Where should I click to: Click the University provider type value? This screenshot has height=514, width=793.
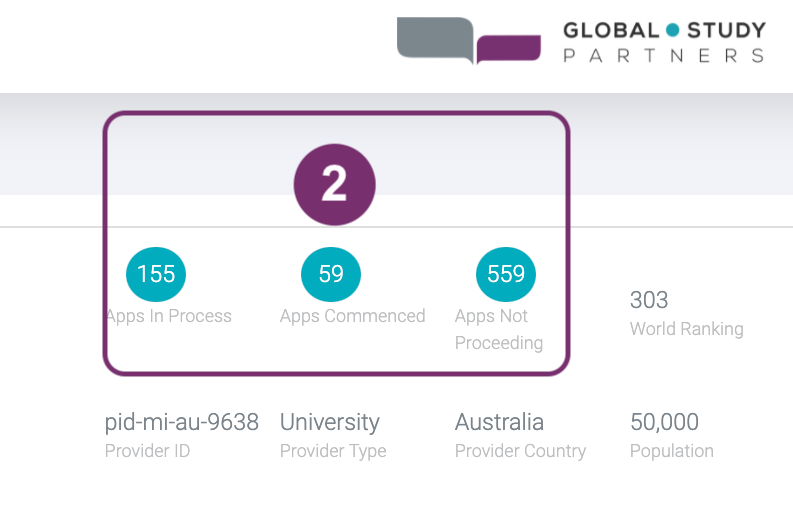click(x=330, y=422)
